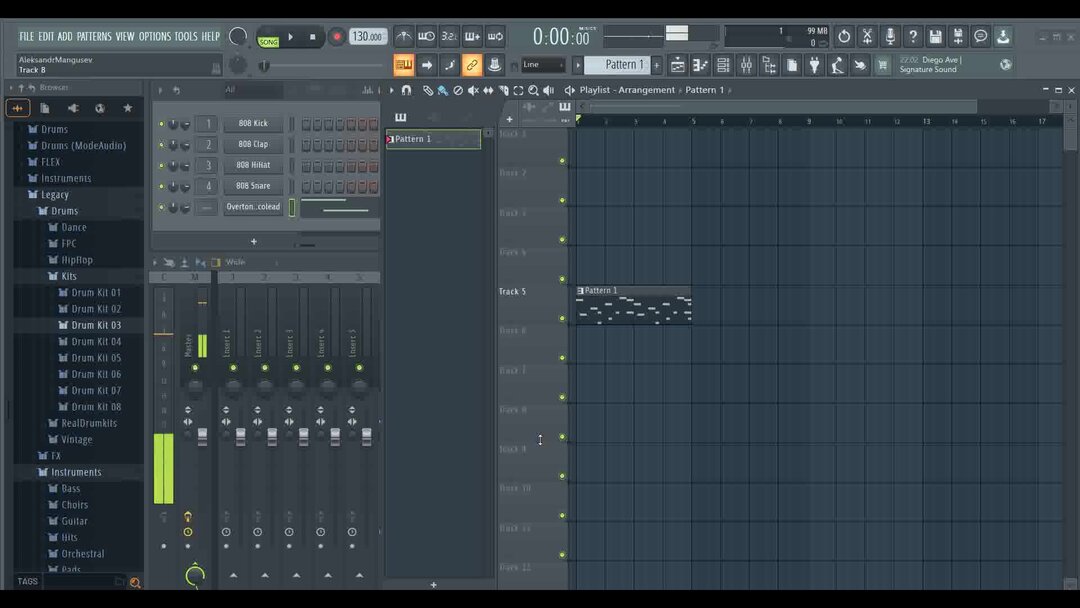Screen dimensions: 1080x608
Task: Toggle the orange chain multilink icon
Action: [472, 65]
